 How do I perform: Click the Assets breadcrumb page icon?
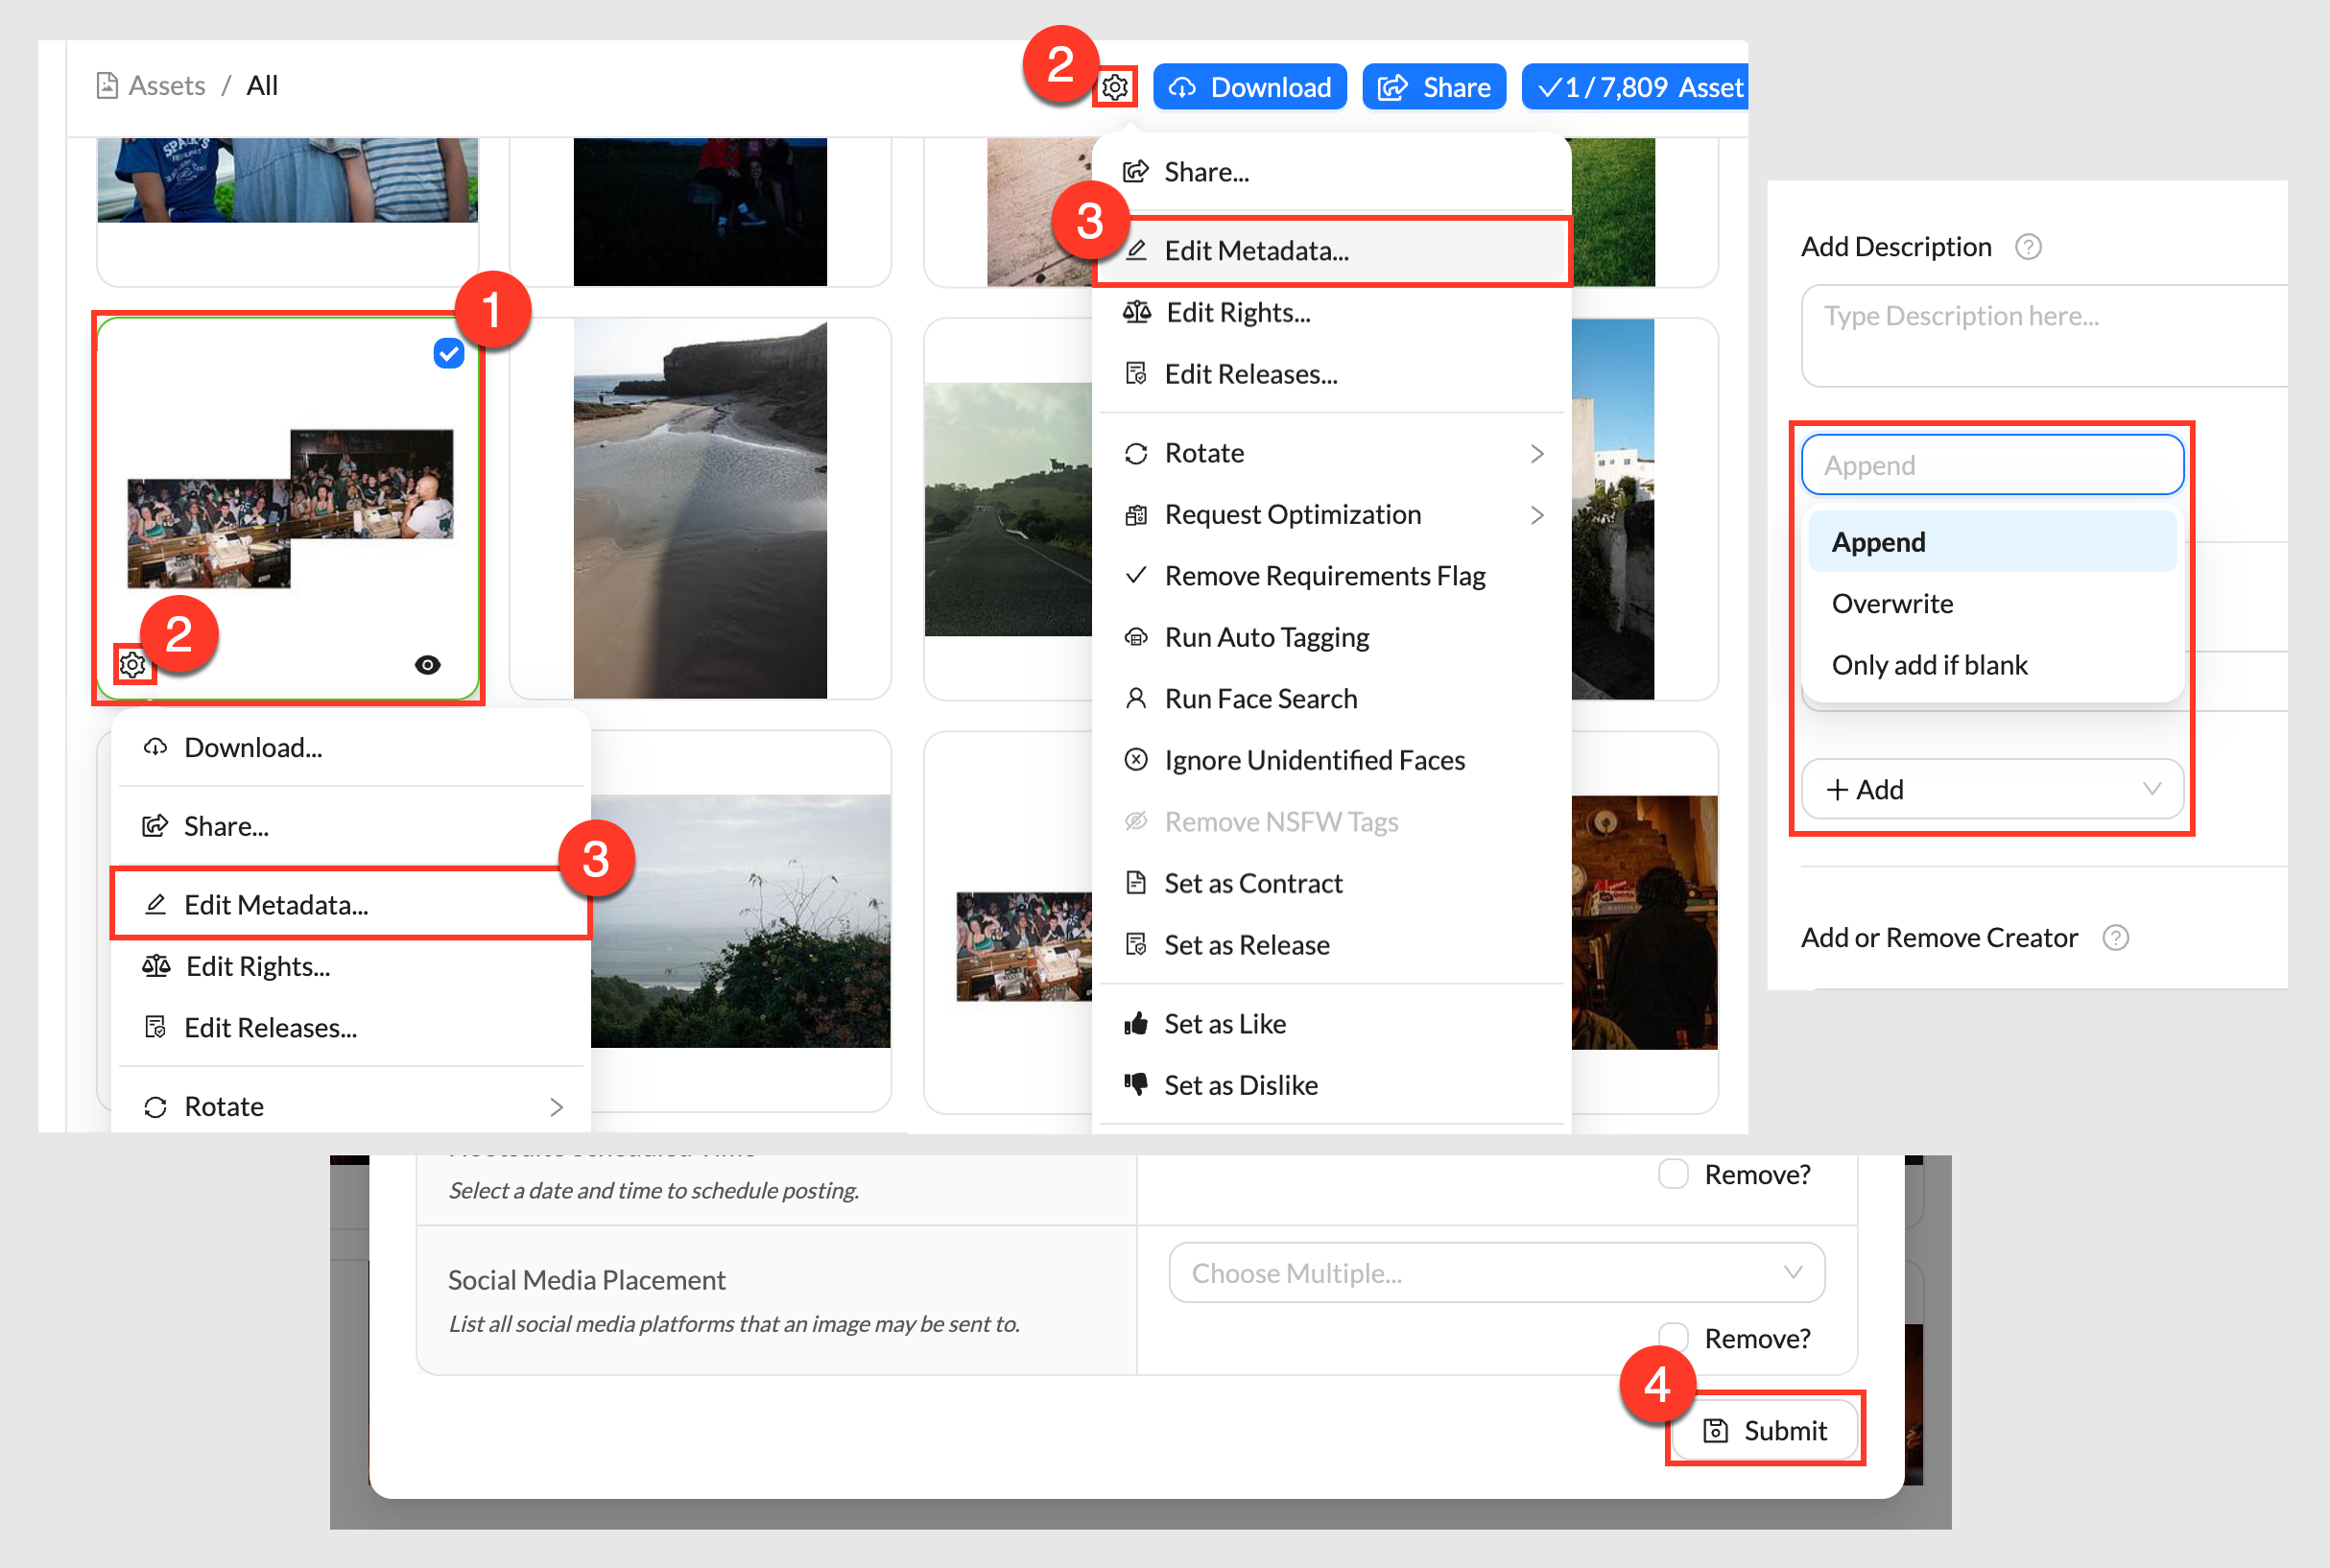[107, 85]
